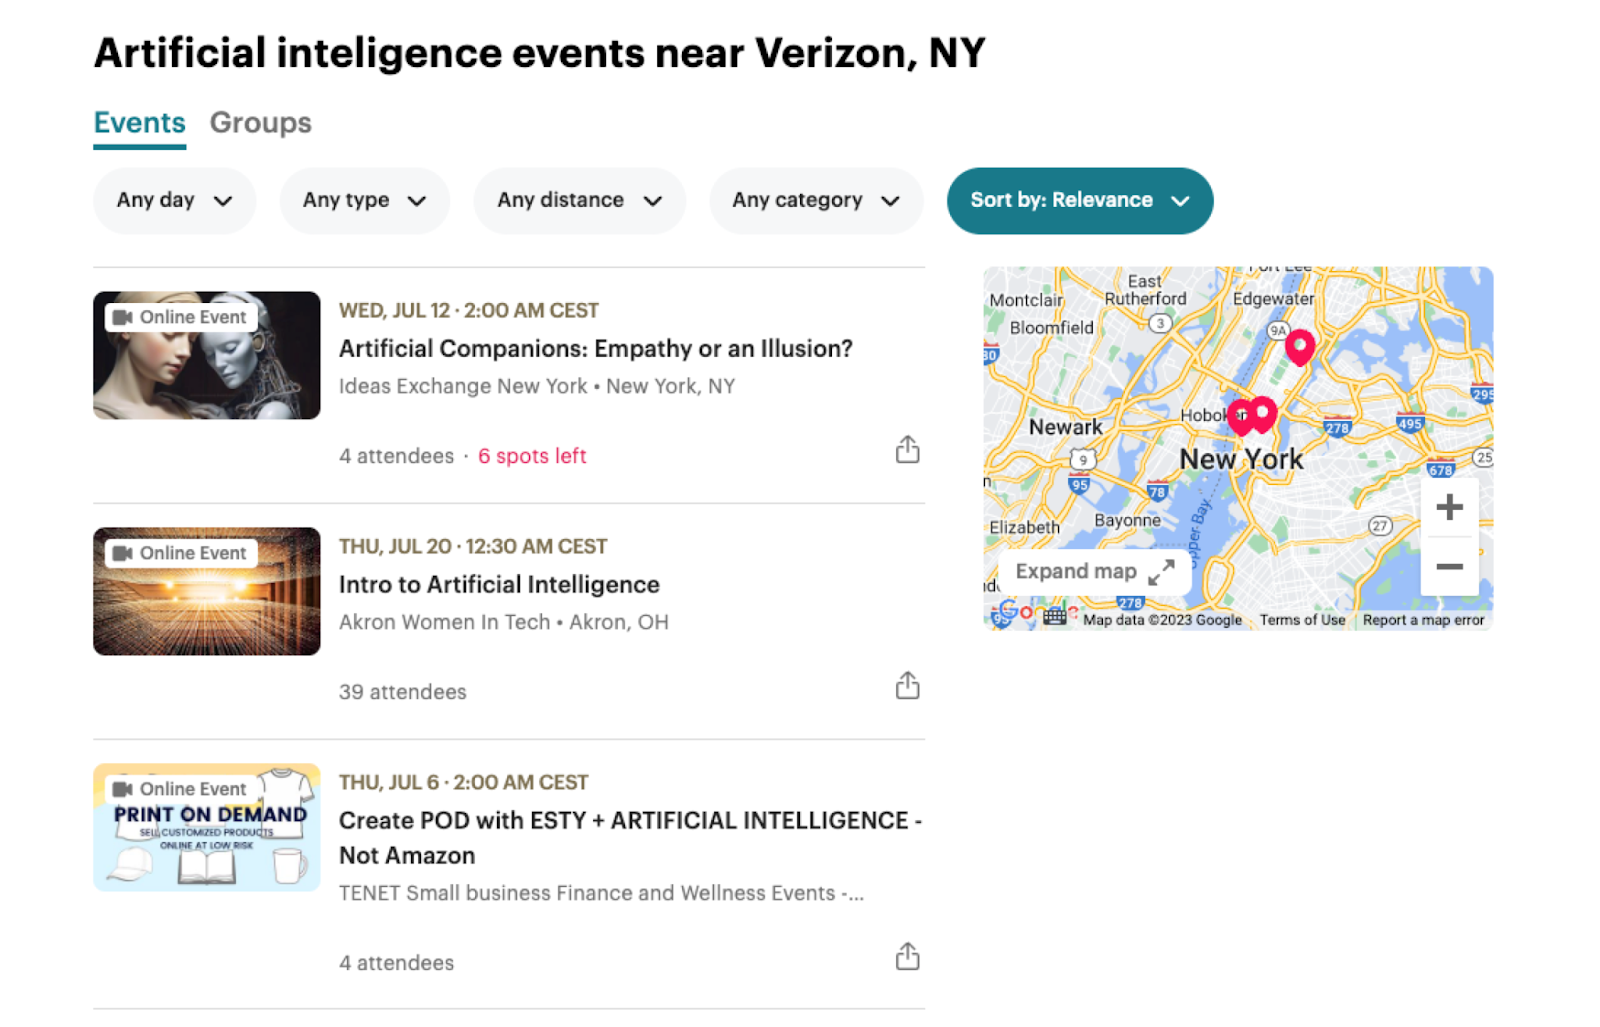Open the Any distance filter dropdown
This screenshot has height=1027, width=1600.
[579, 200]
